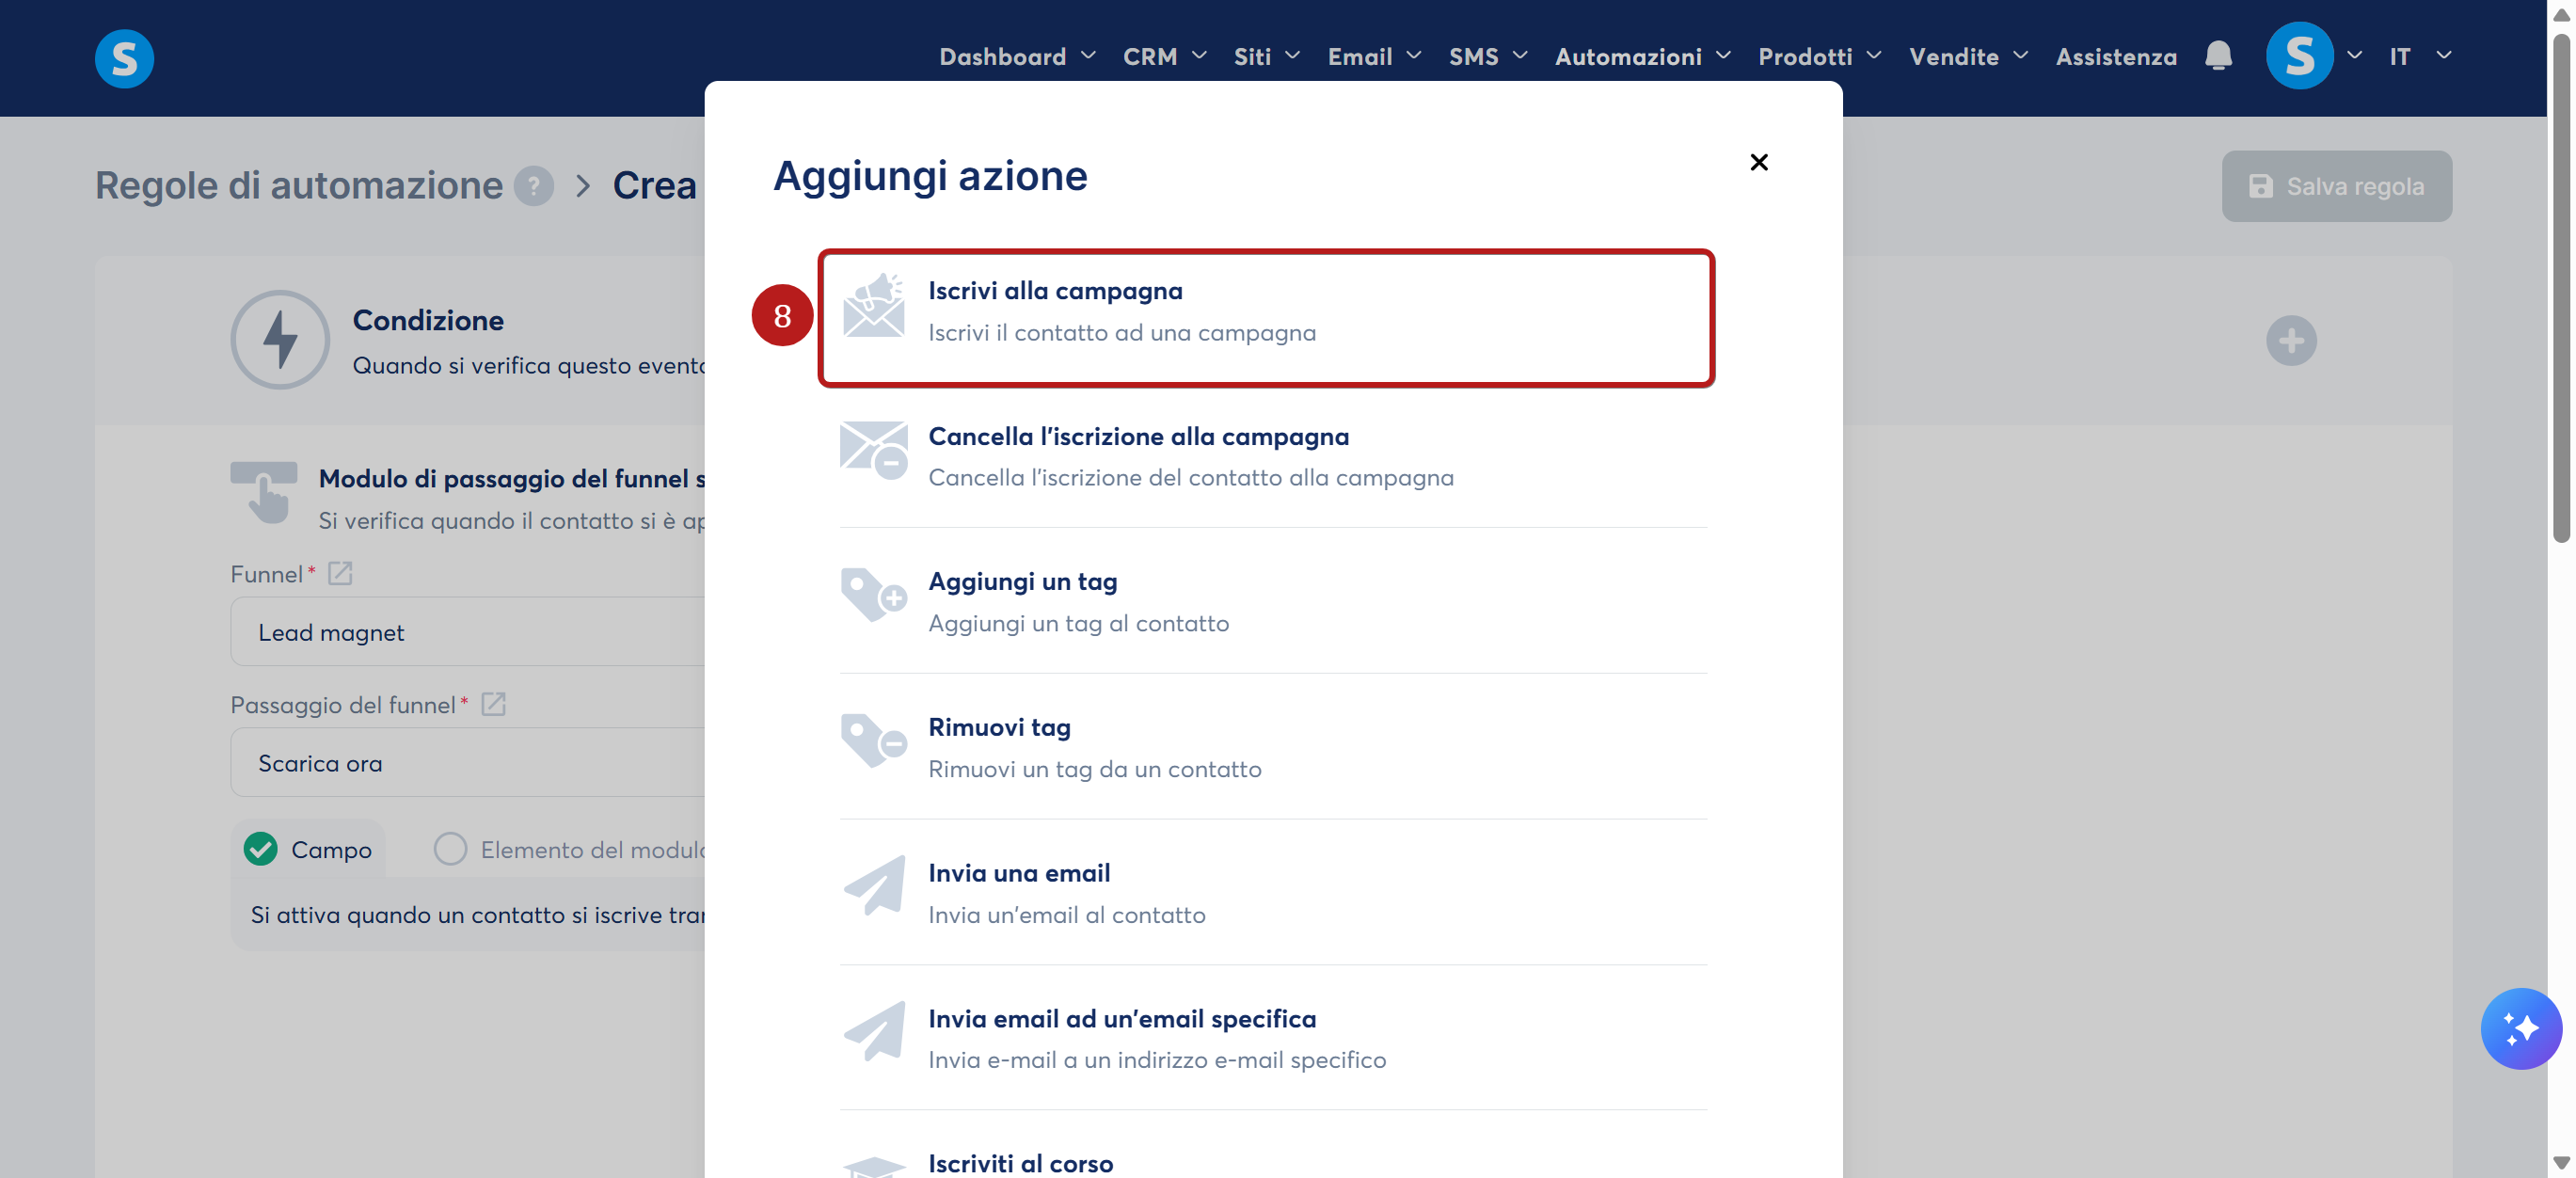Choose Cancella l'iscrizione alla campagna action

pos(1273,456)
